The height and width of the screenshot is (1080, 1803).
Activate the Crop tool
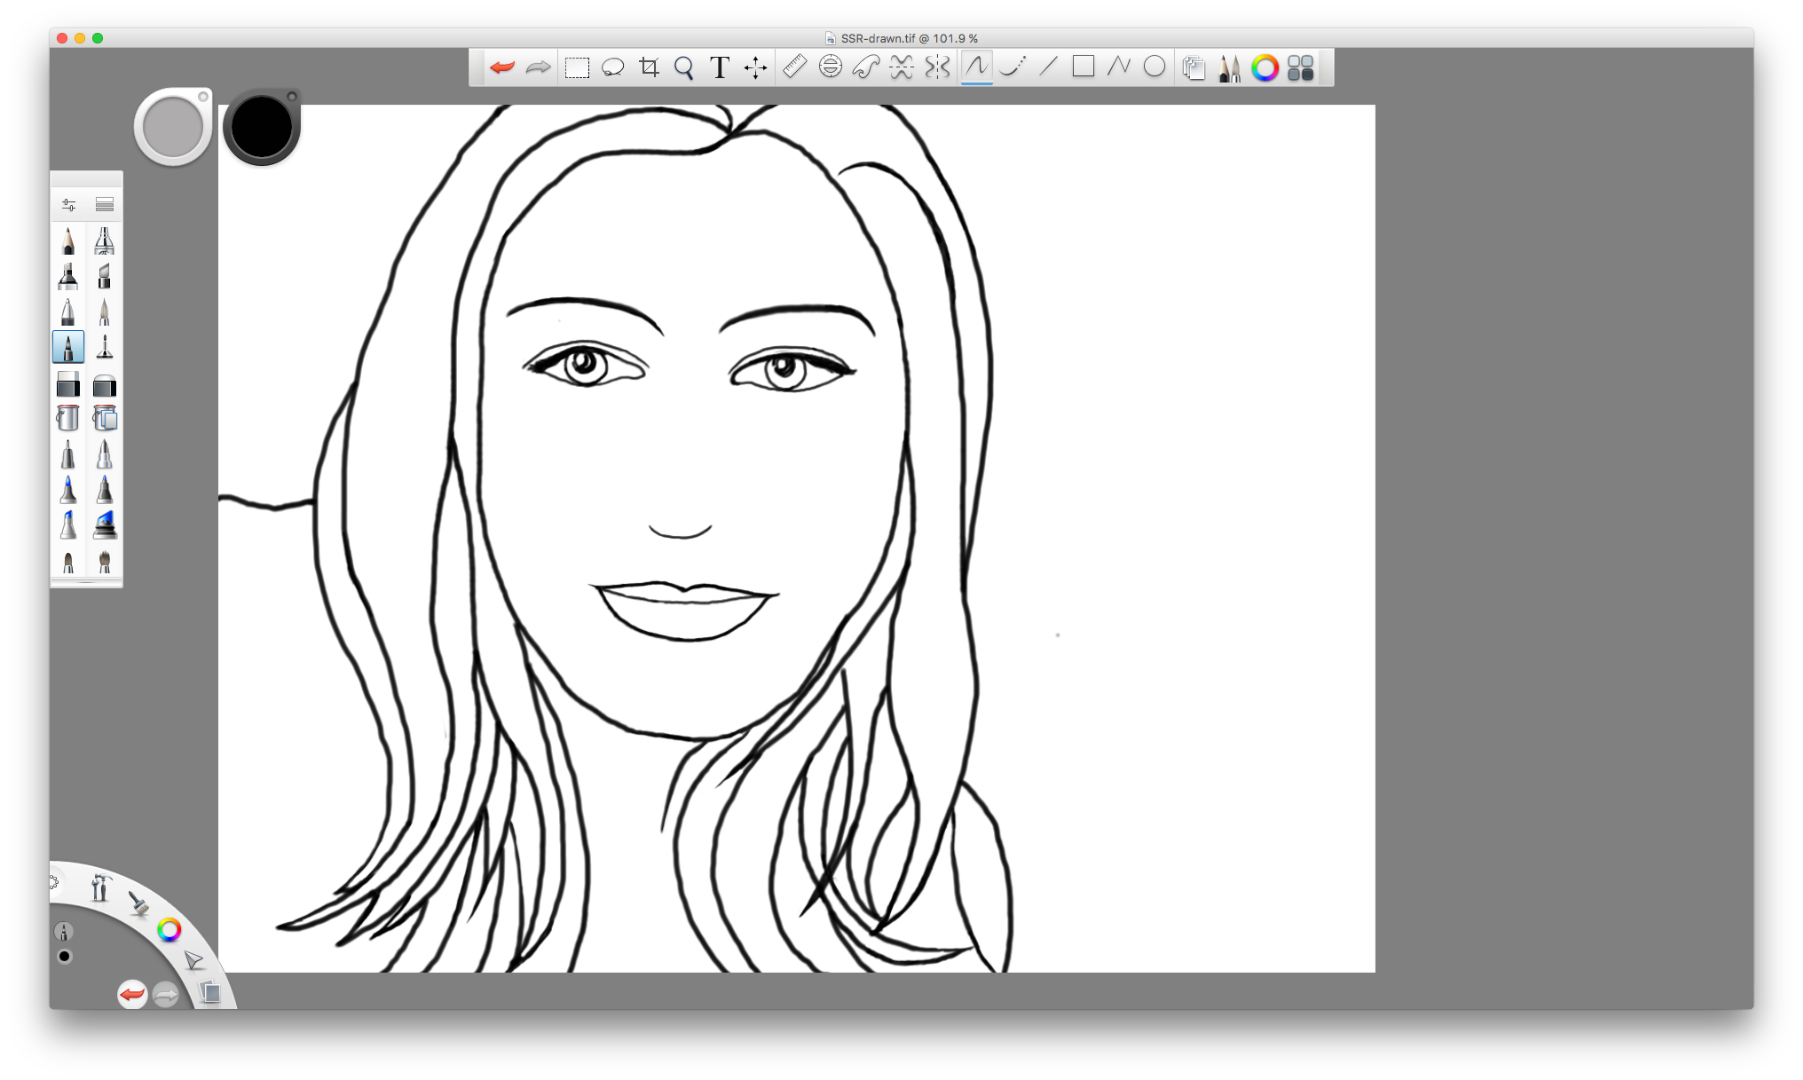point(649,68)
